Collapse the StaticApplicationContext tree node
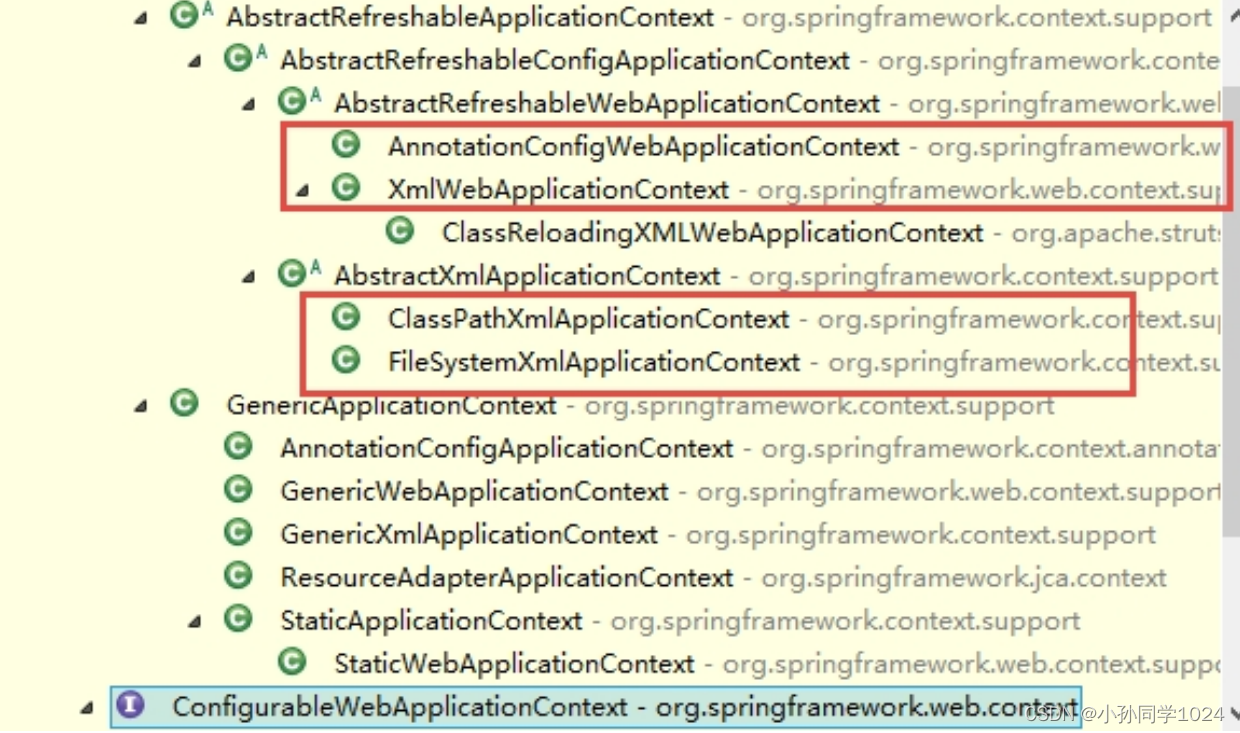The width and height of the screenshot is (1240, 733). [194, 620]
